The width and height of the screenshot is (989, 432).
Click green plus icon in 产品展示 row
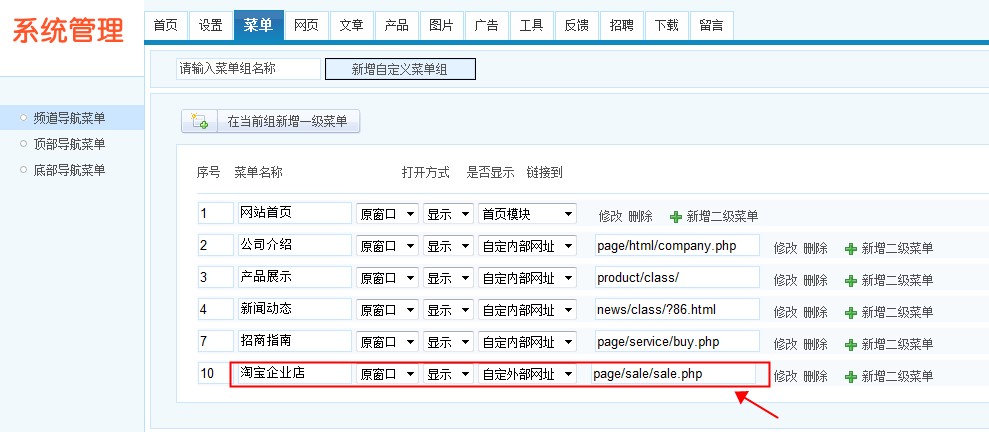tap(851, 280)
